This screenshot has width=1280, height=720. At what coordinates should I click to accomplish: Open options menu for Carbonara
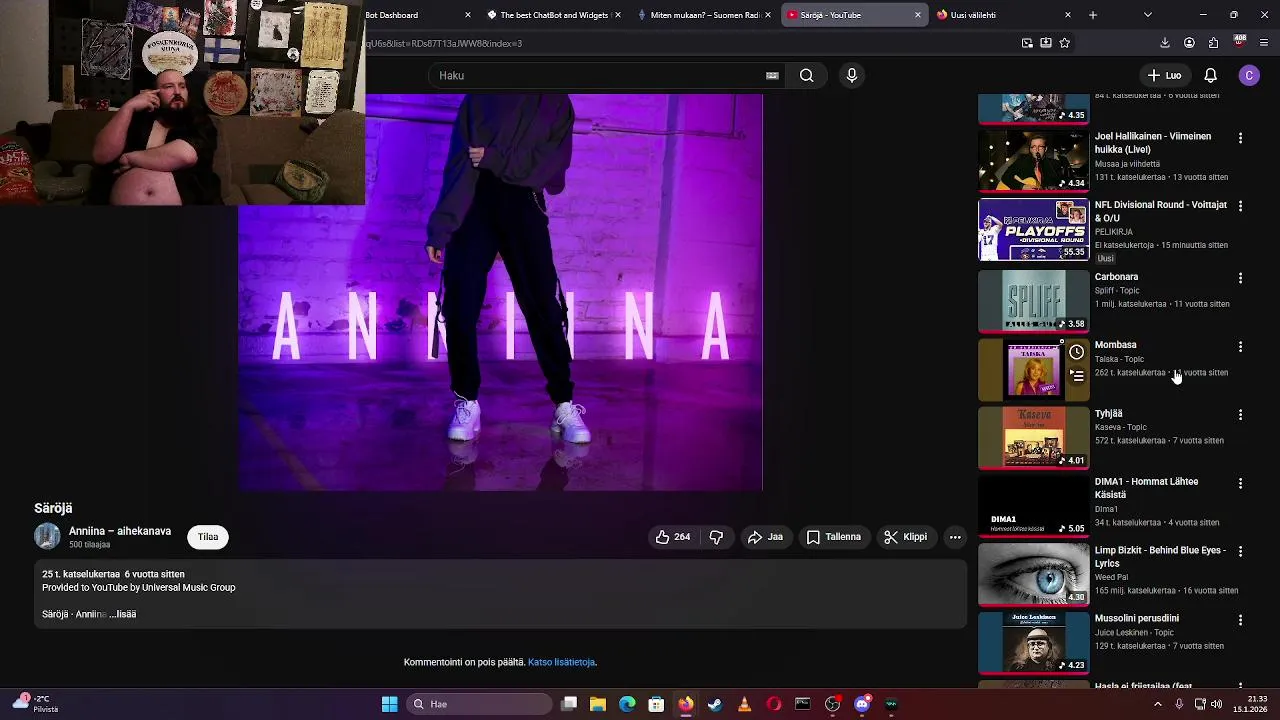pyautogui.click(x=1240, y=278)
